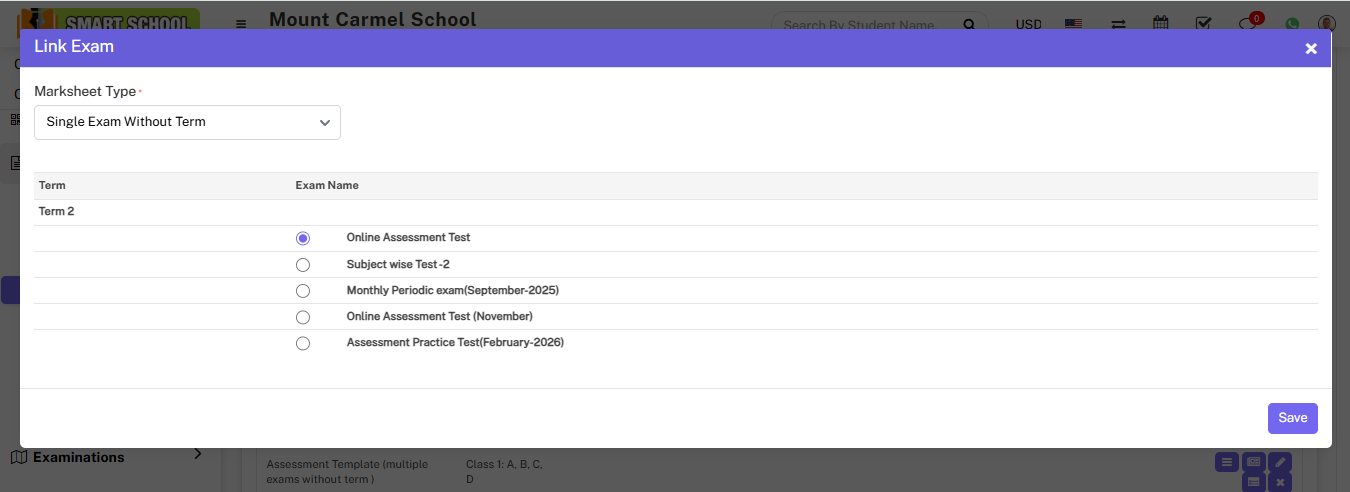
Task: Open the calendar icon in header
Action: pyautogui.click(x=1161, y=23)
